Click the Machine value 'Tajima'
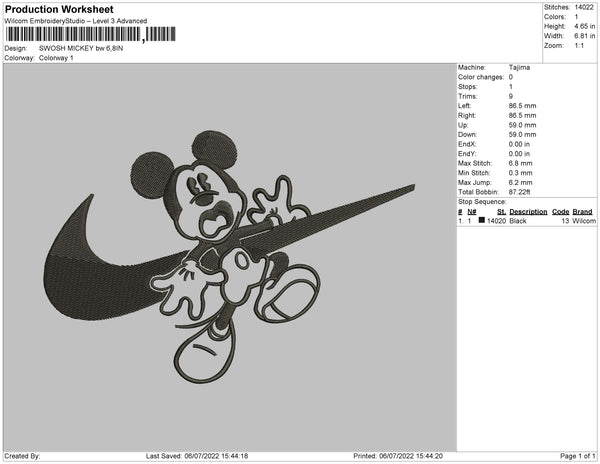The width and height of the screenshot is (600, 464). coord(519,67)
